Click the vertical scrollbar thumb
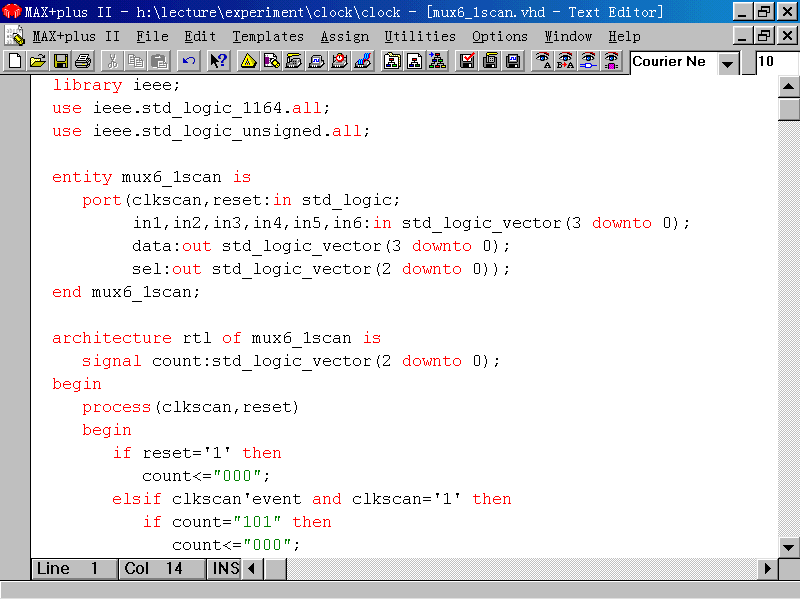 pos(789,109)
